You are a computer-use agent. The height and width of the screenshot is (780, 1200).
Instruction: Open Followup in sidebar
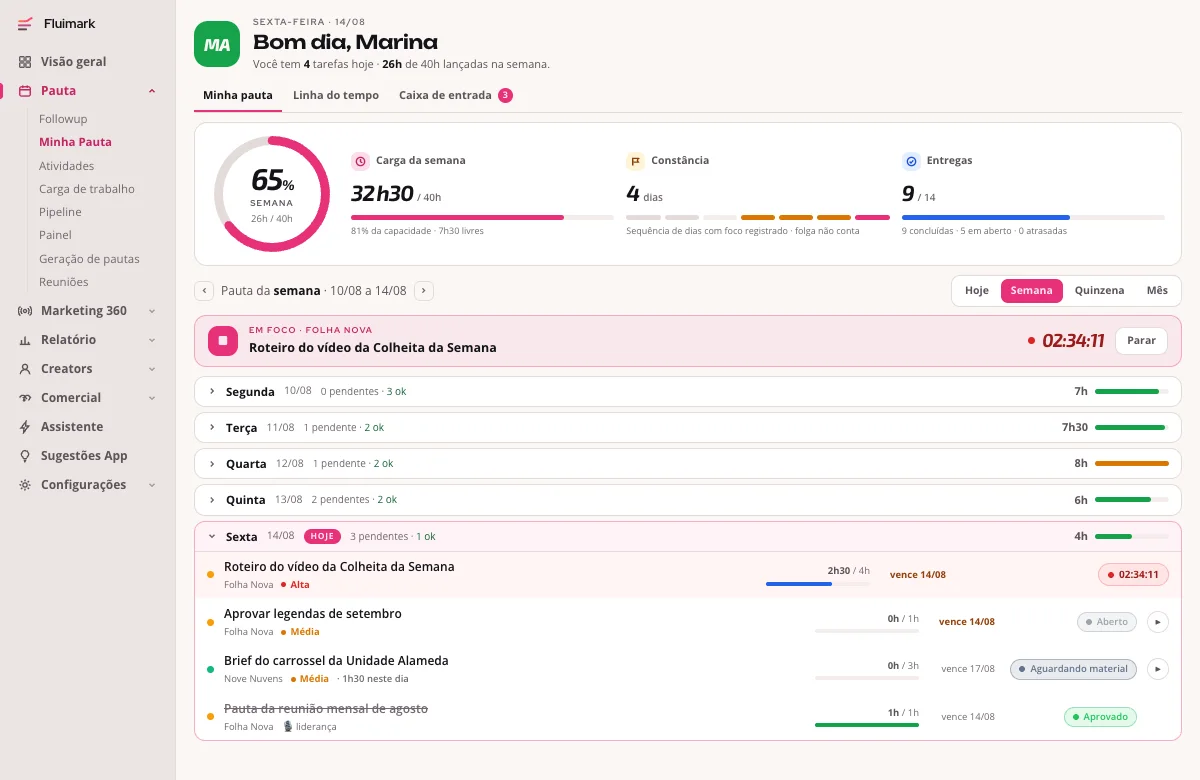coord(63,119)
